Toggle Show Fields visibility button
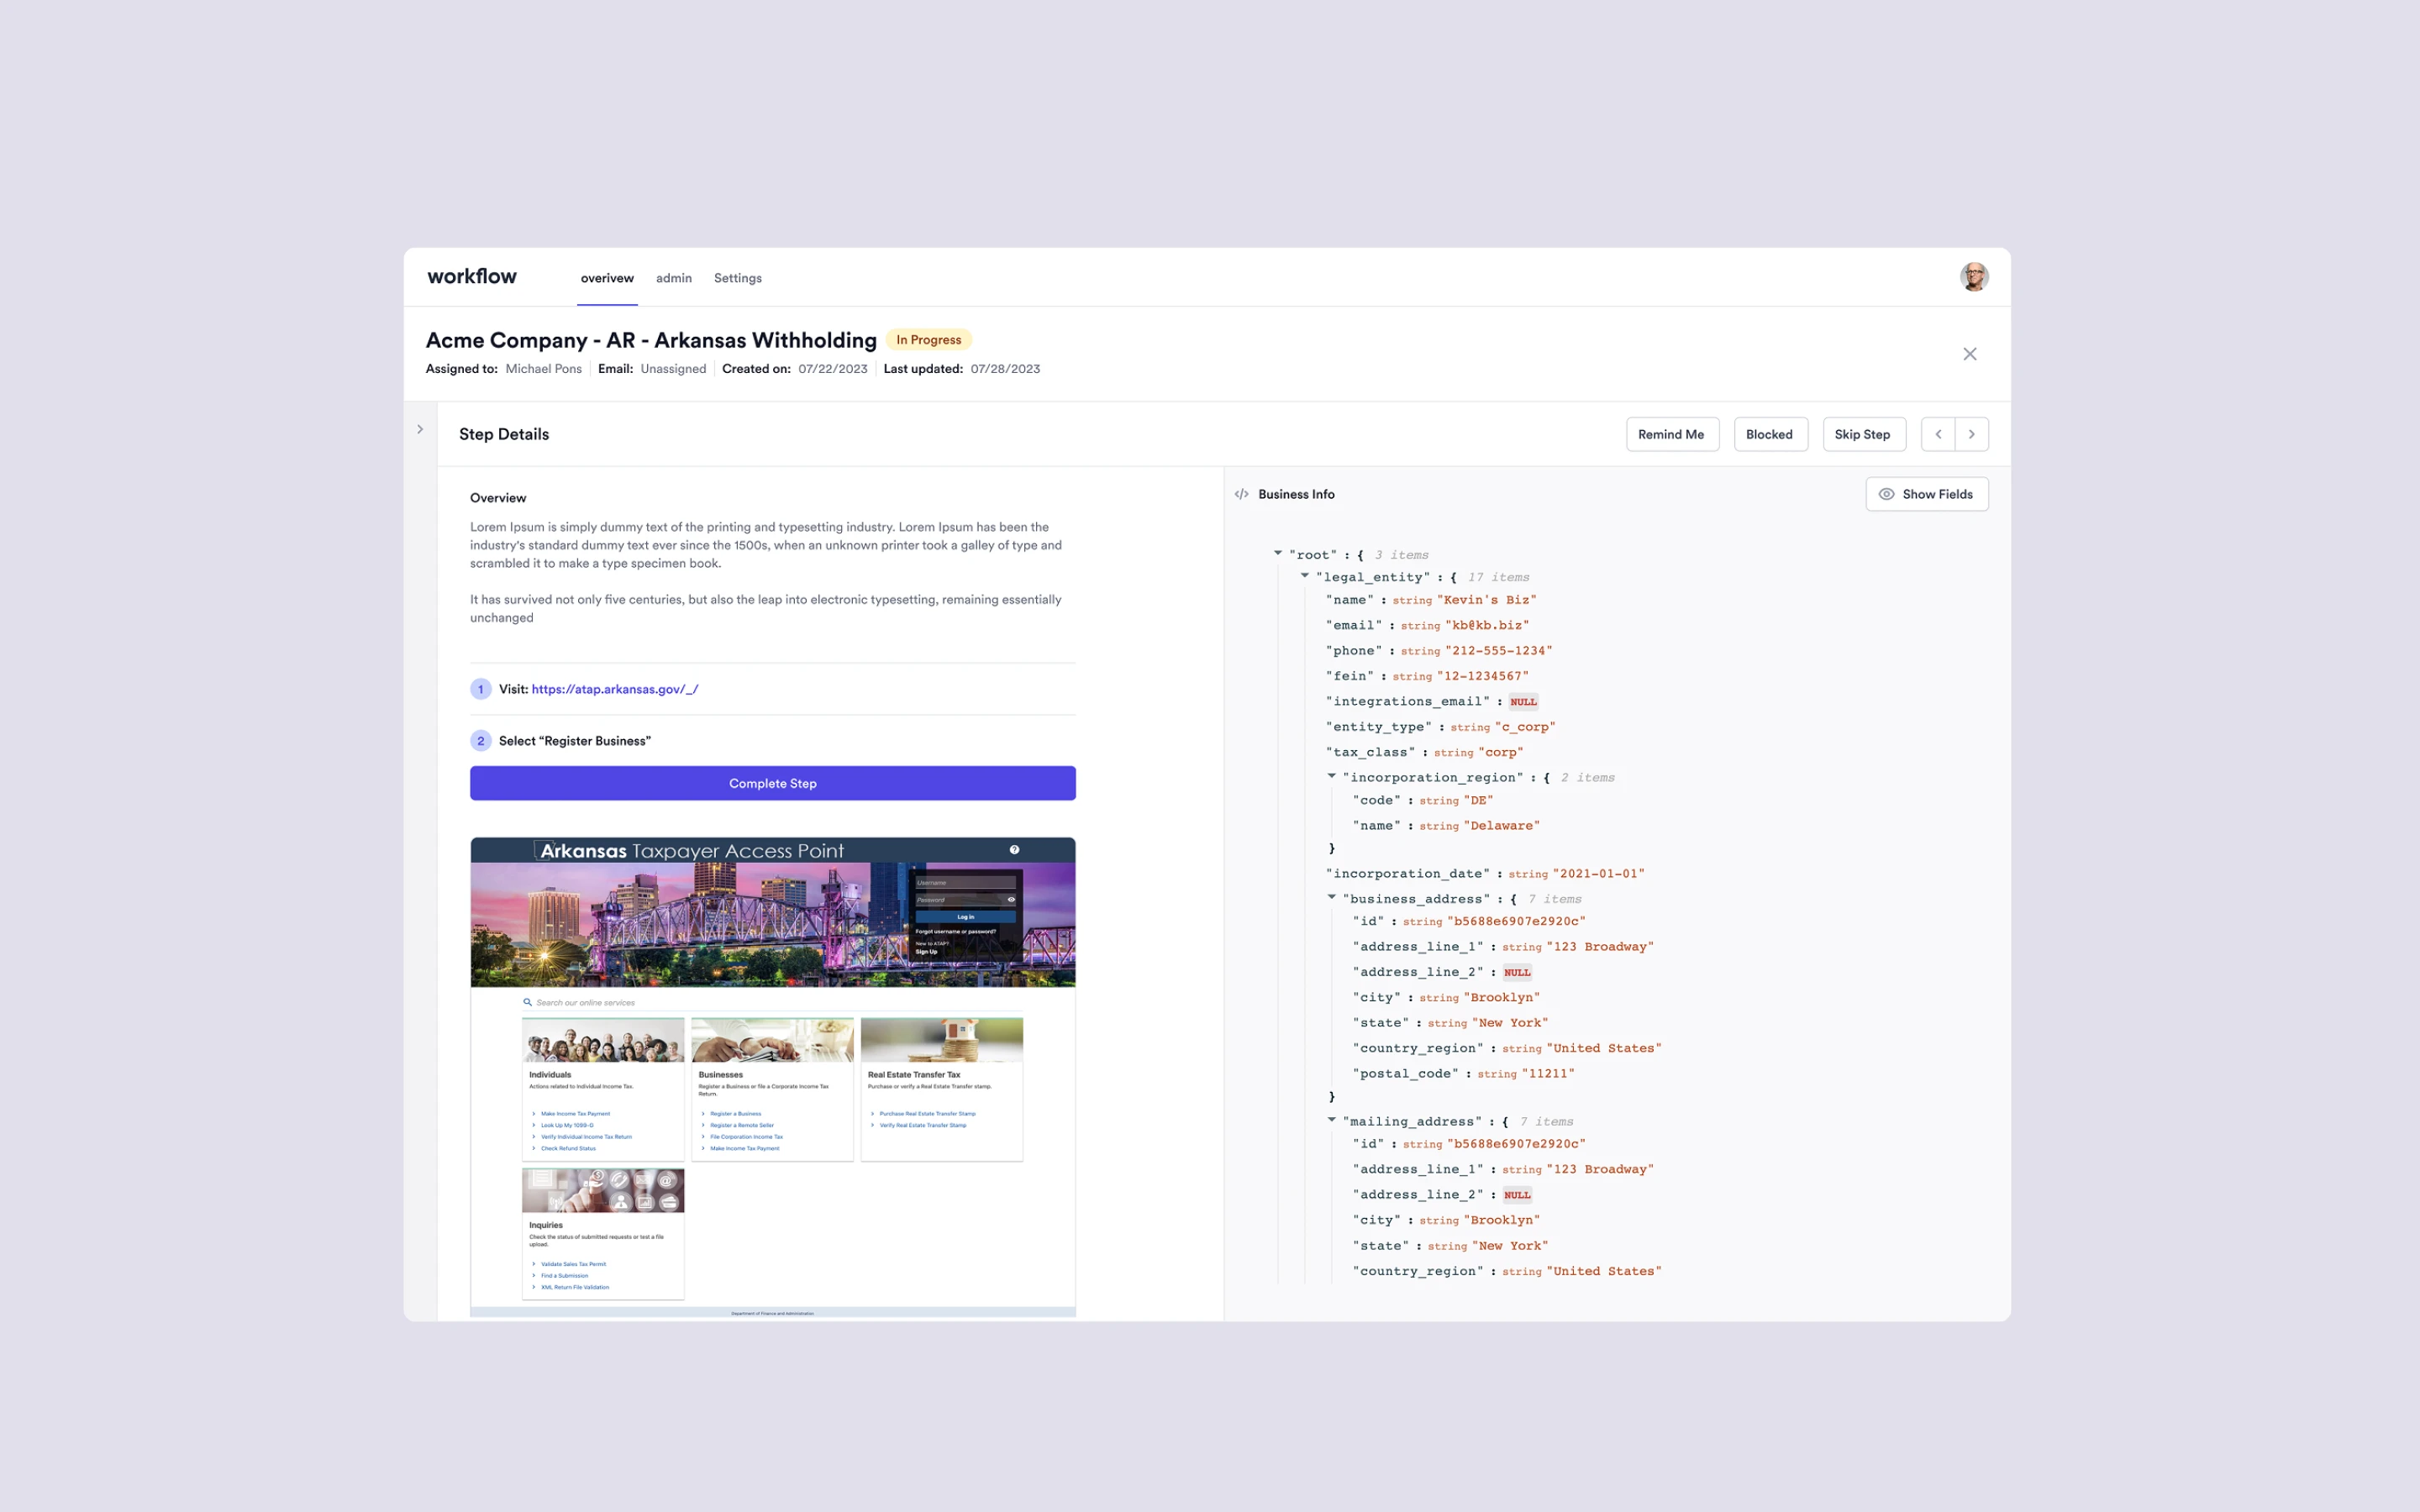The image size is (2420, 1512). point(1926,494)
